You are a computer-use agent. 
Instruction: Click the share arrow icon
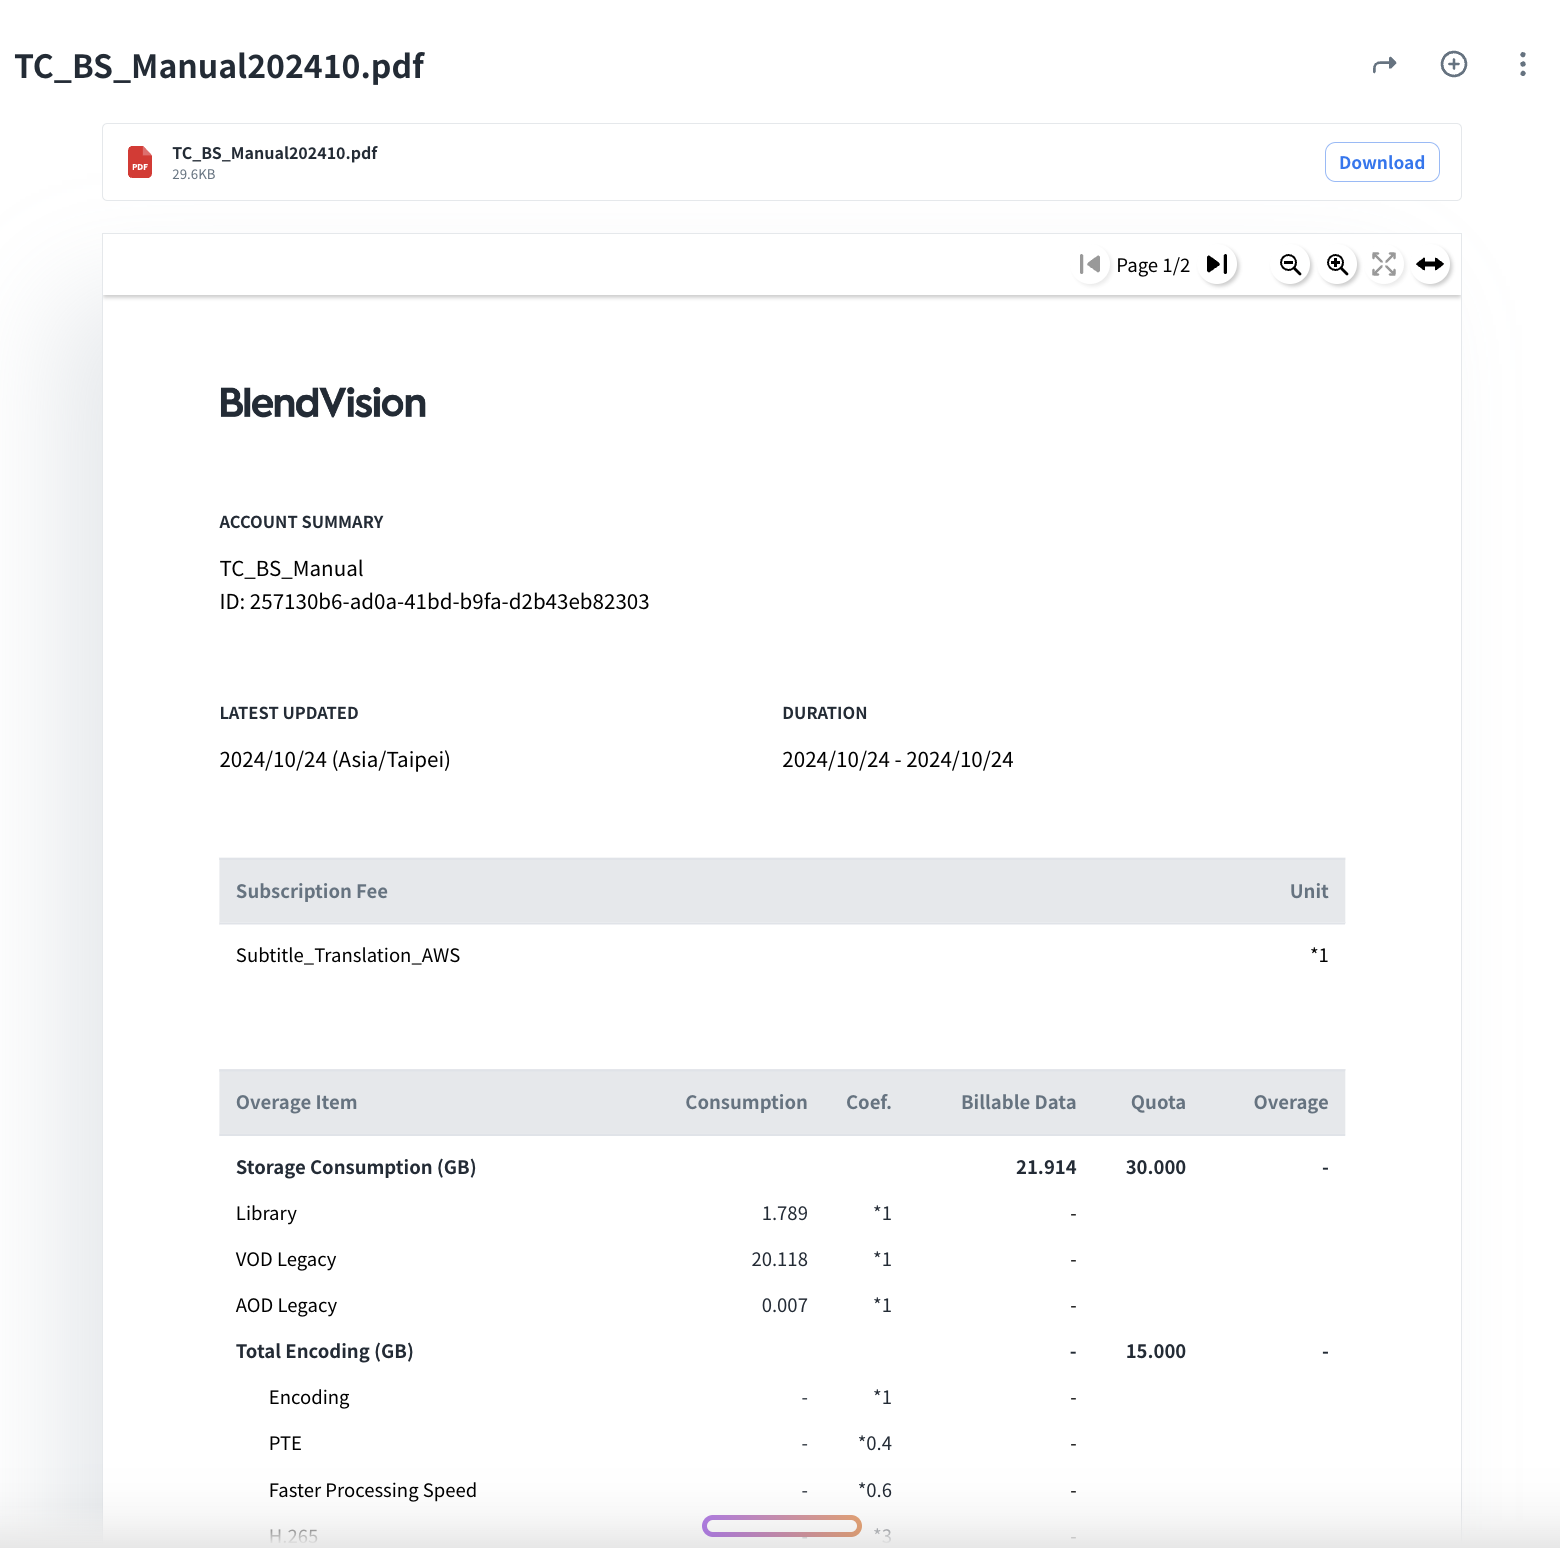tap(1384, 65)
